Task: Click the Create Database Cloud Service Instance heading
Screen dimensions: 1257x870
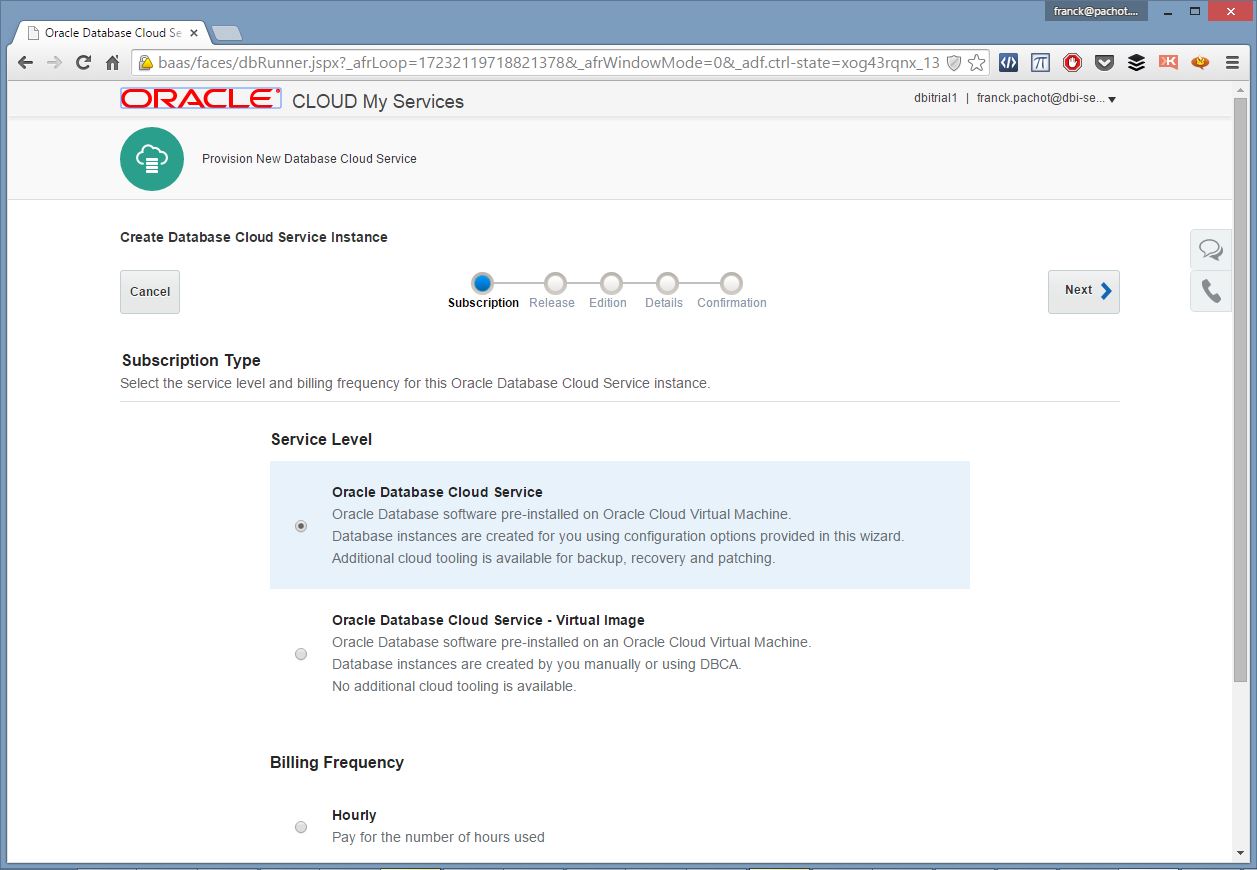Action: pos(254,237)
